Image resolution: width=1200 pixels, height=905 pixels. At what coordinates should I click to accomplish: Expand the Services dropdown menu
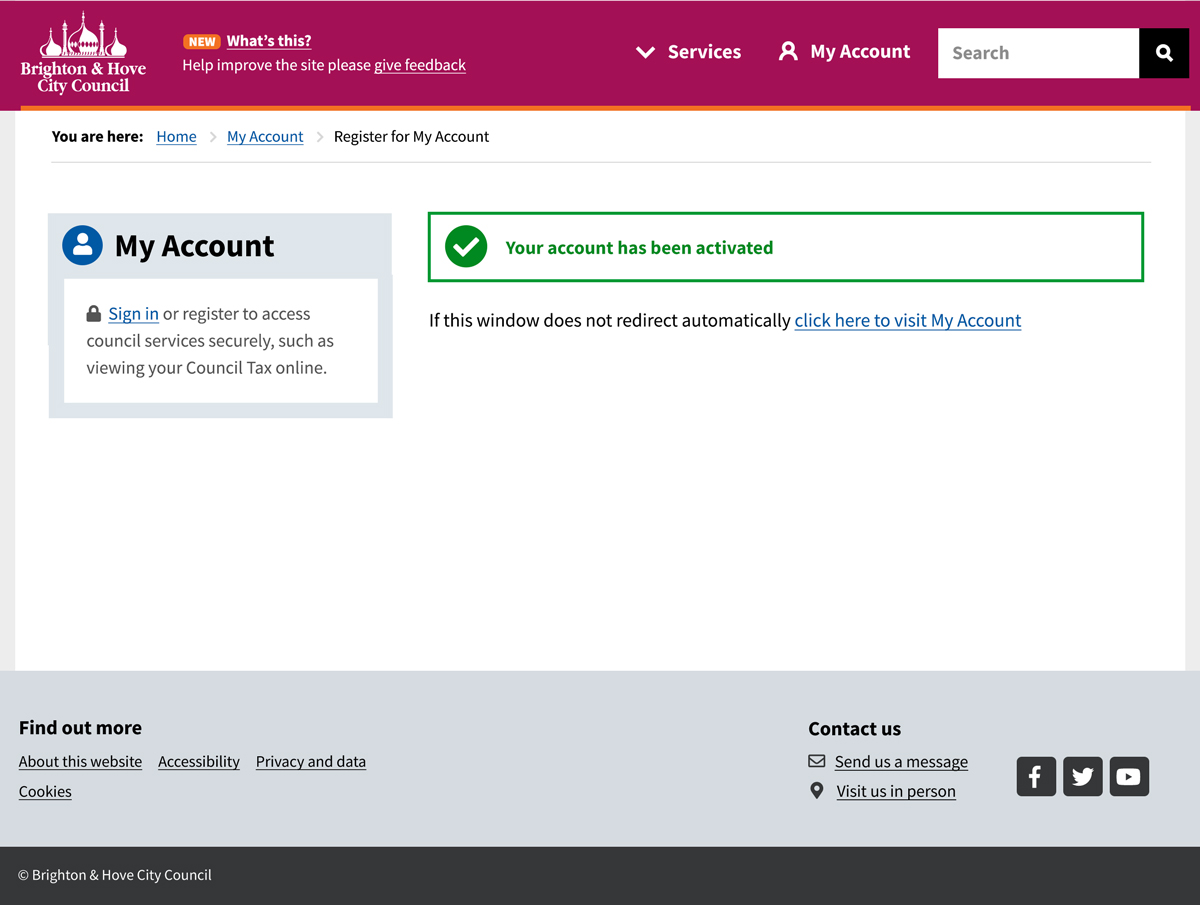(689, 52)
